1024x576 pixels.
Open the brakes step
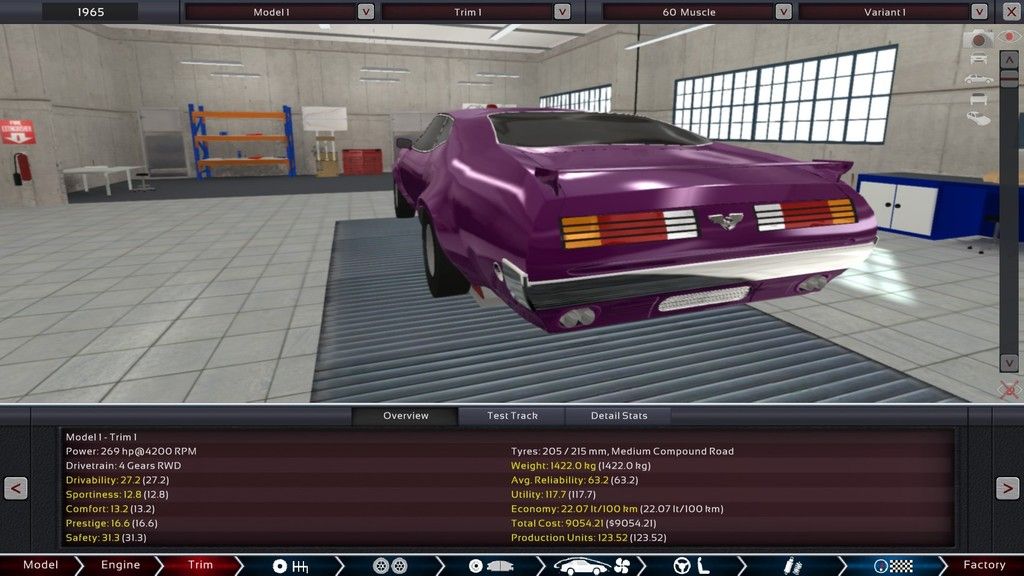click(490, 566)
